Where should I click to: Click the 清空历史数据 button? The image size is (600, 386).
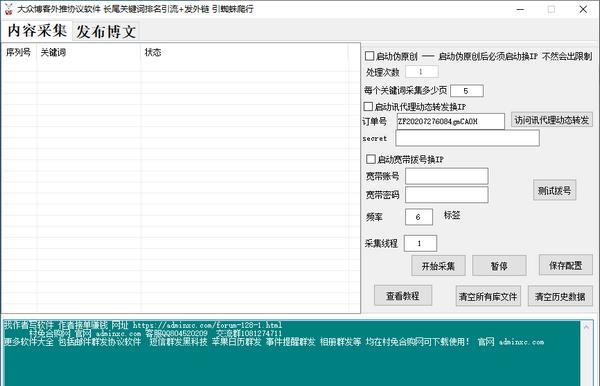pos(560,296)
